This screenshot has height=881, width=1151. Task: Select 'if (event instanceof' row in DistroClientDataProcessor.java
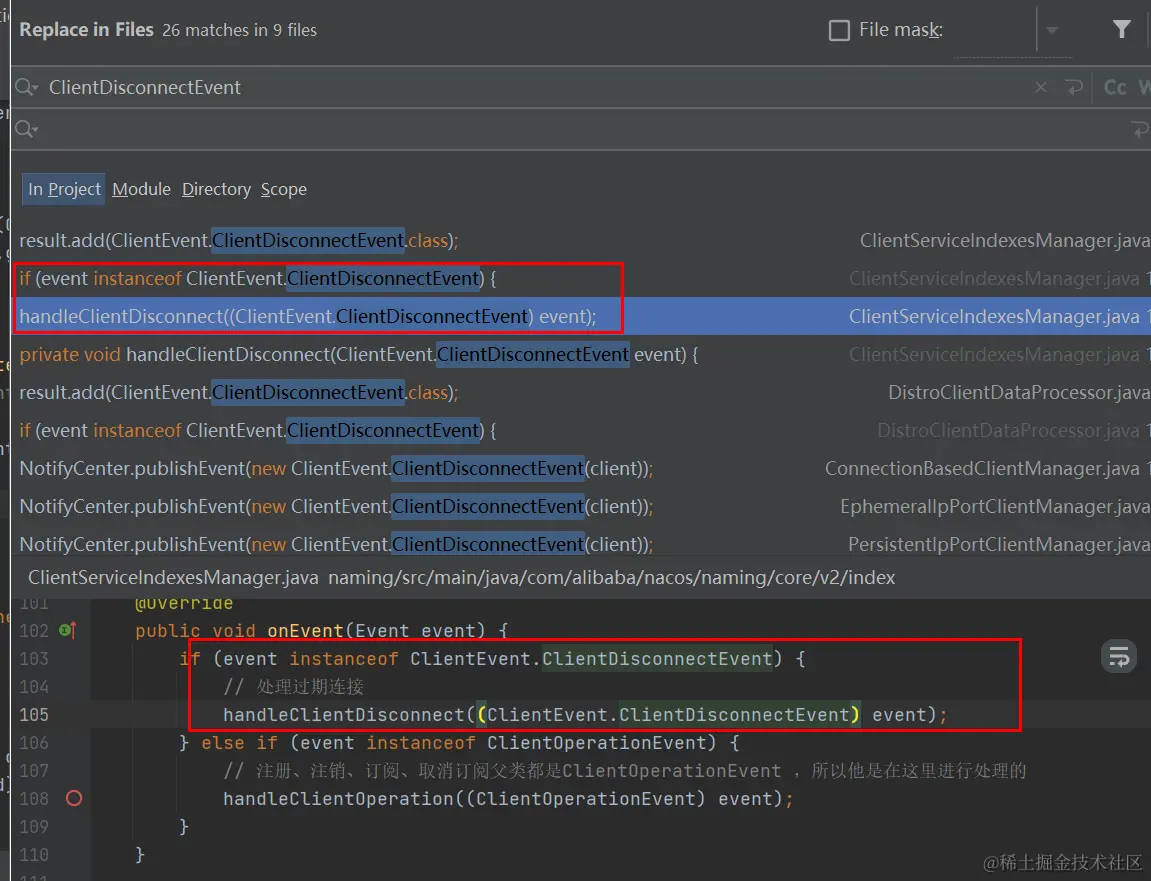(x=581, y=430)
